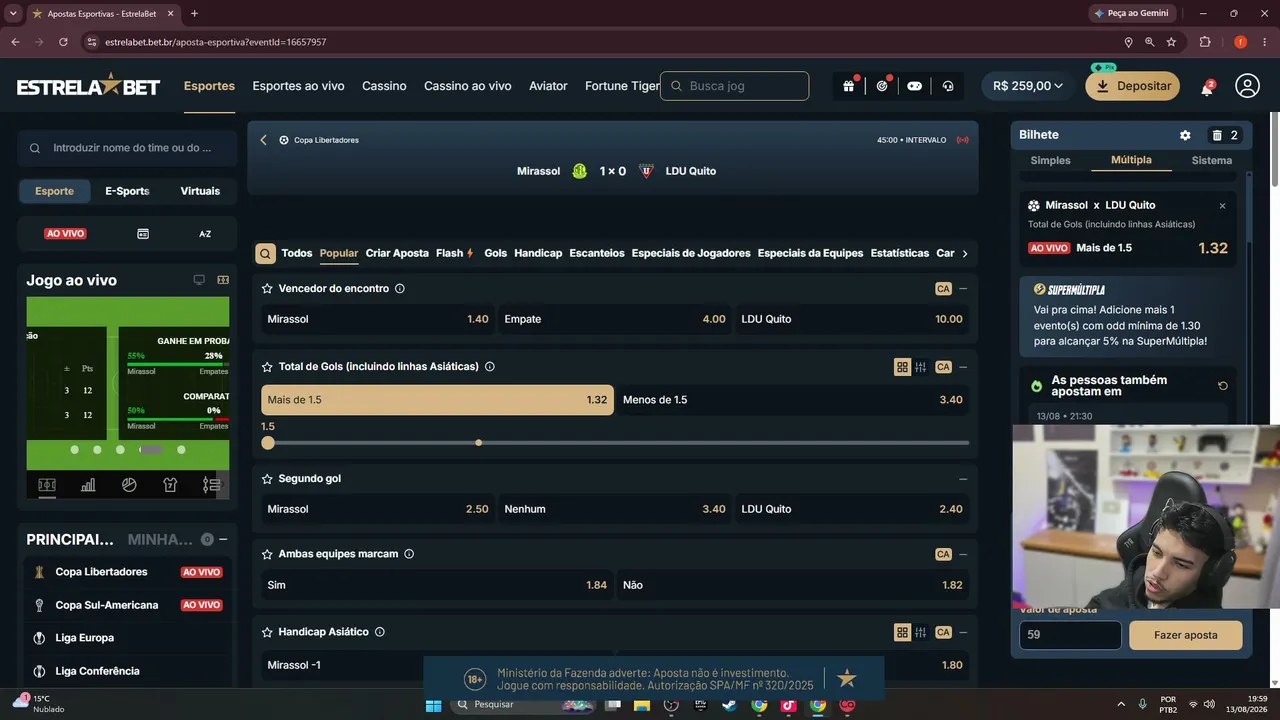This screenshot has height=720, width=1280.
Task: Pick Sim for Ambas equipes marcam
Action: coord(437,585)
